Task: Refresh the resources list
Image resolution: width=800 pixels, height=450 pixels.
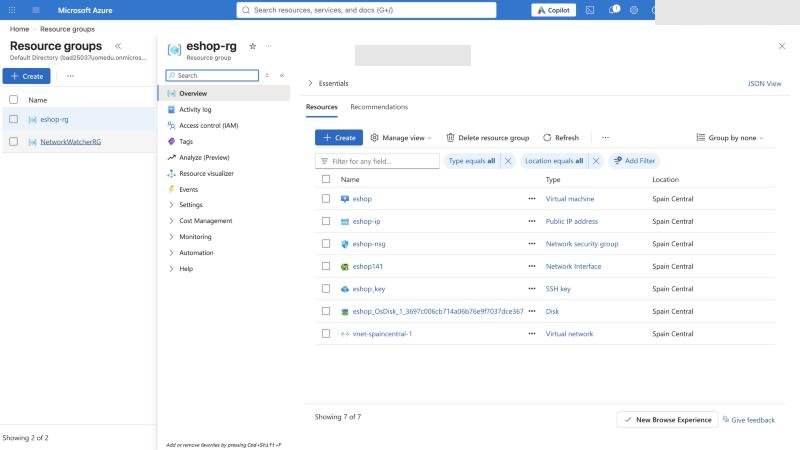Action: (x=561, y=137)
